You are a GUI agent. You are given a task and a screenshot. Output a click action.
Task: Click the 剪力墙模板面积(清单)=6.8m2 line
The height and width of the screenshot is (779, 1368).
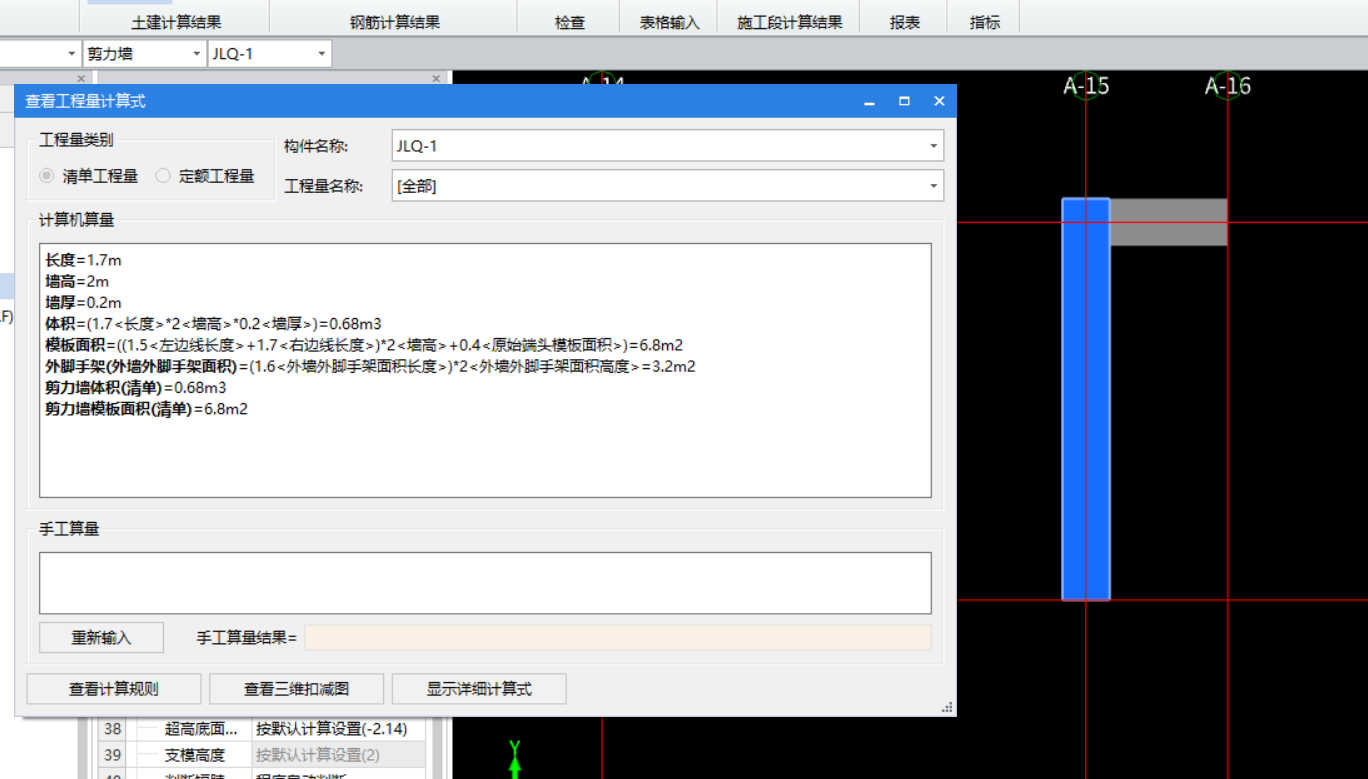coord(146,409)
